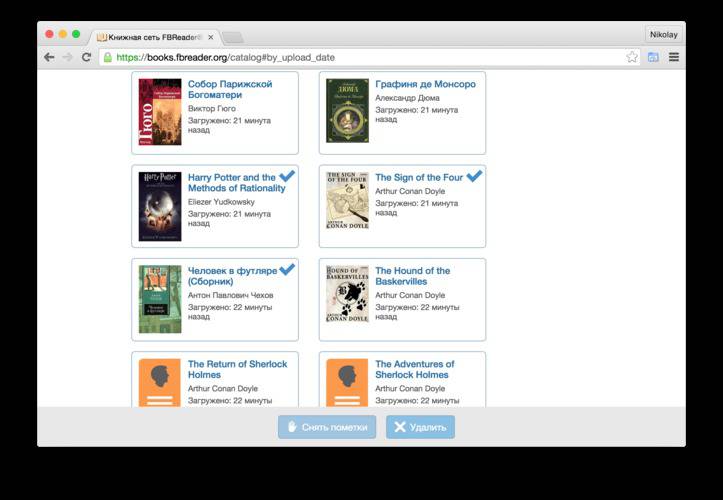
Task: Uncheck Человек в футляре checkmark
Action: [287, 269]
